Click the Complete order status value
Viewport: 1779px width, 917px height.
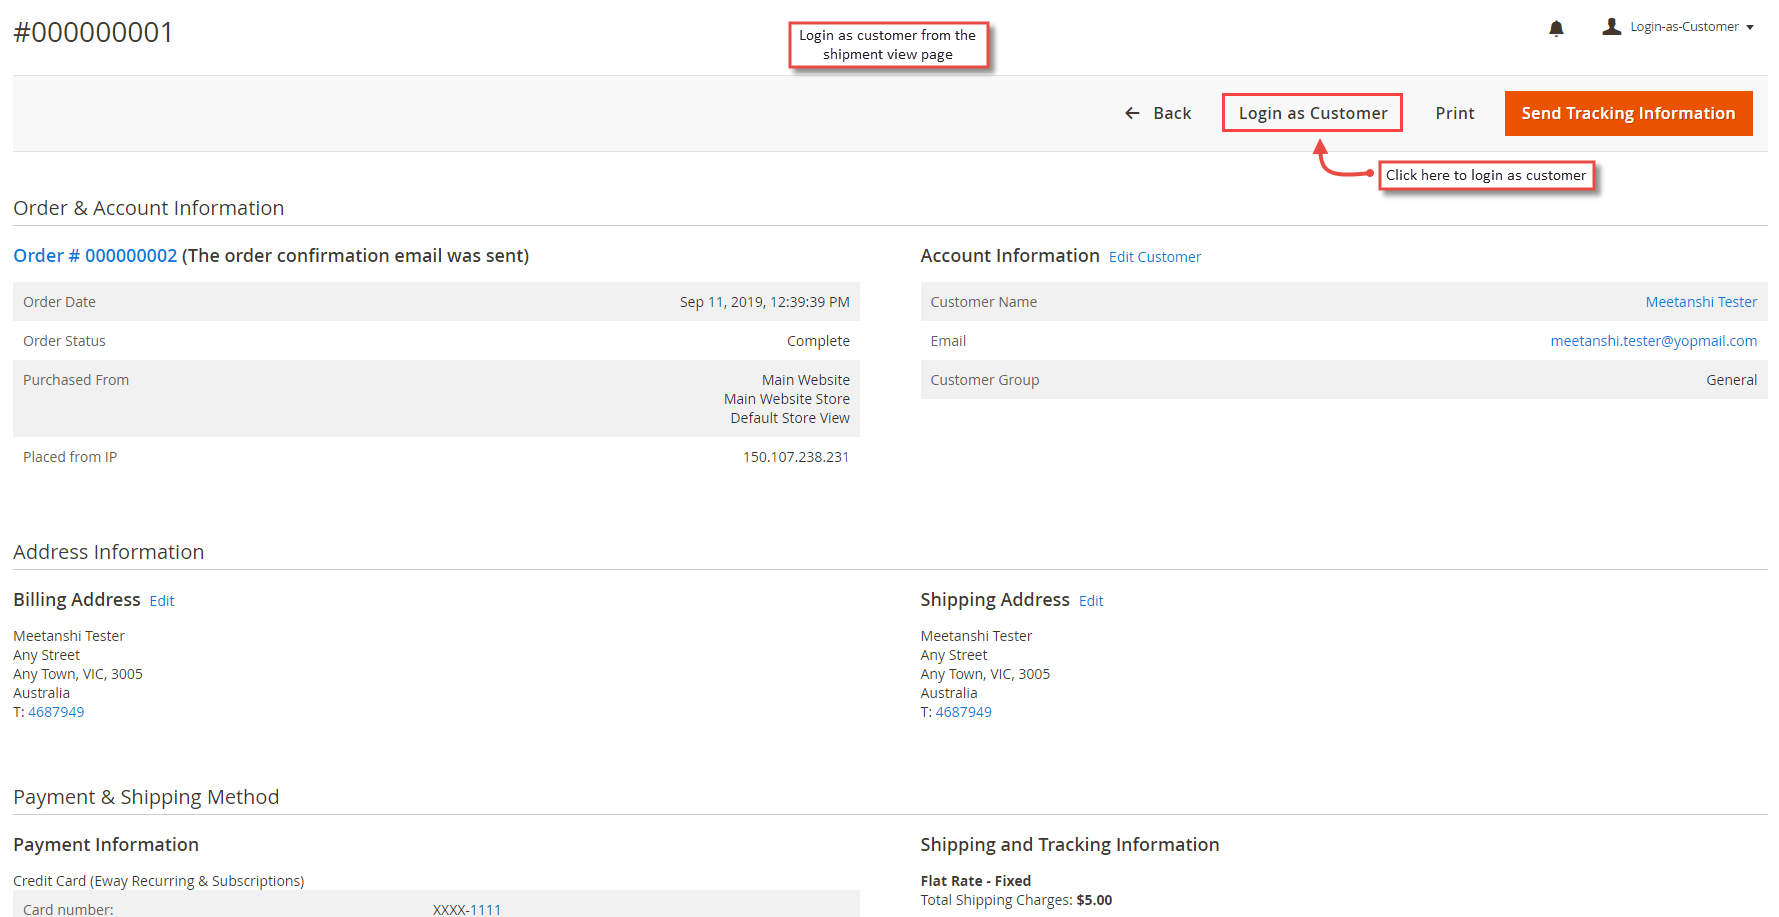818,341
